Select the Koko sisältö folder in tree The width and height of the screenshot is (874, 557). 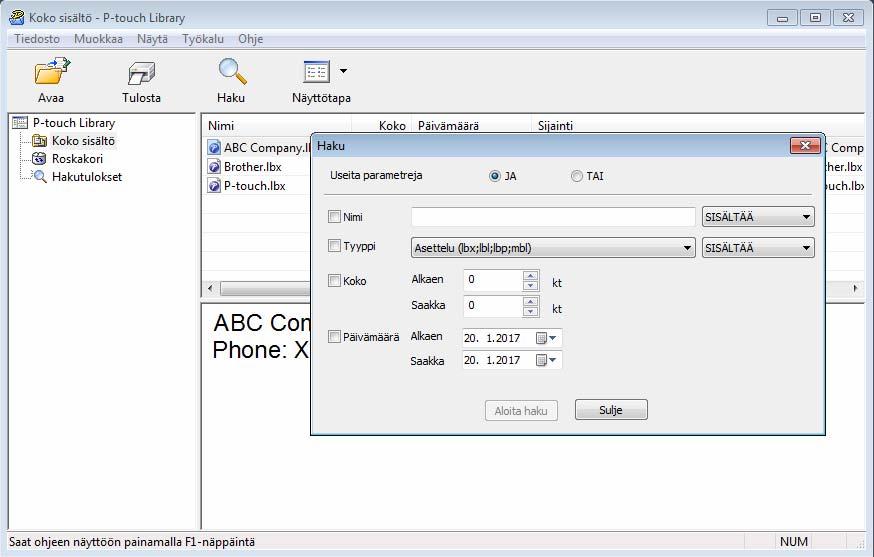pyautogui.click(x=83, y=141)
